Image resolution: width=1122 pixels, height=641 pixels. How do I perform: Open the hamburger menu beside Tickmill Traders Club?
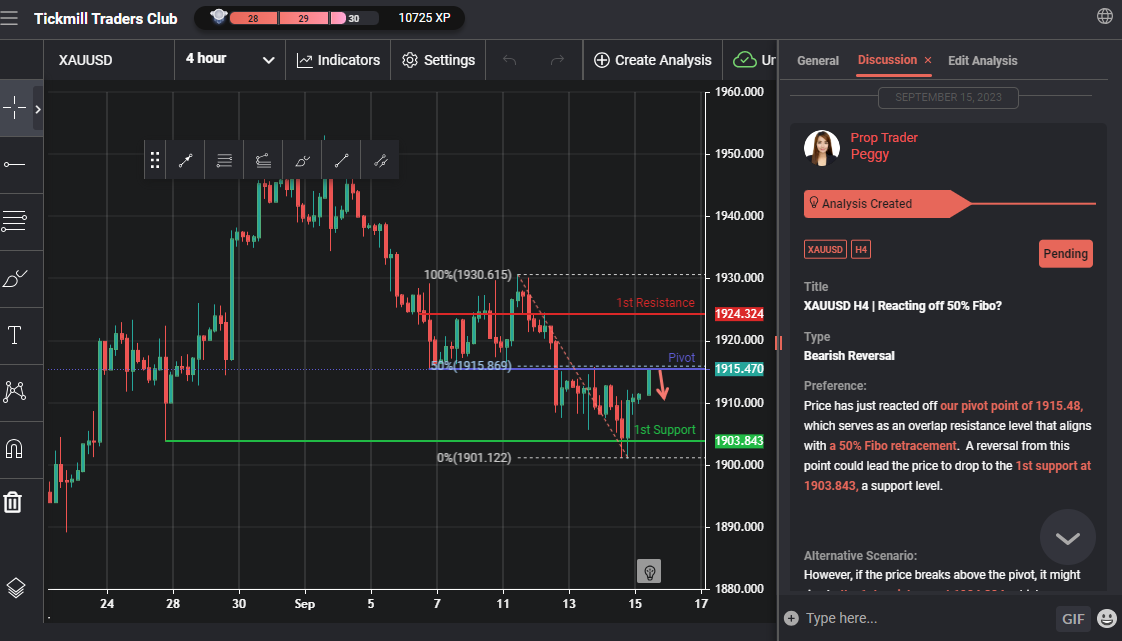point(9,18)
